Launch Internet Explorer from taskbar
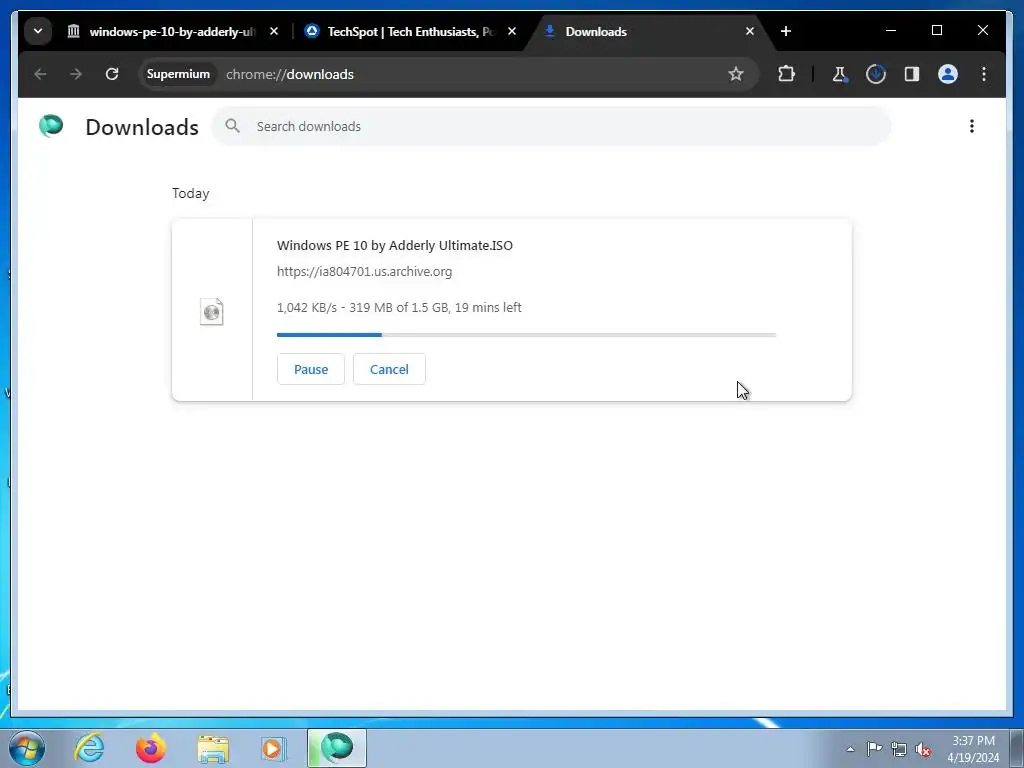This screenshot has width=1024, height=768. tap(89, 748)
